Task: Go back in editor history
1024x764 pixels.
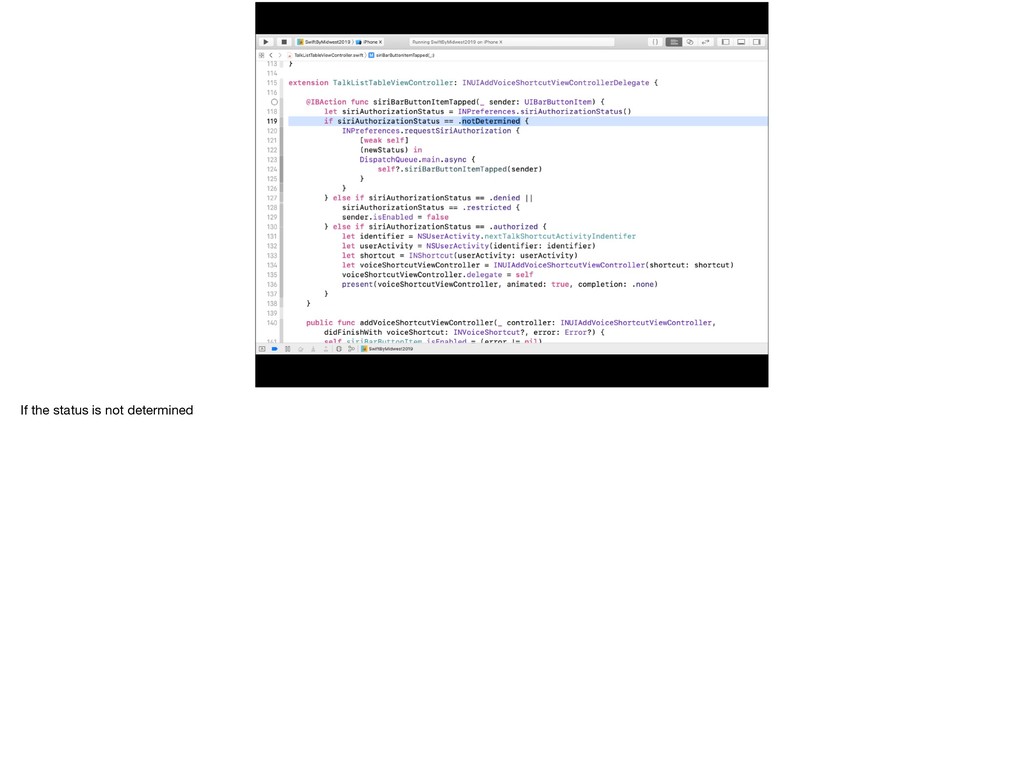Action: (x=271, y=56)
